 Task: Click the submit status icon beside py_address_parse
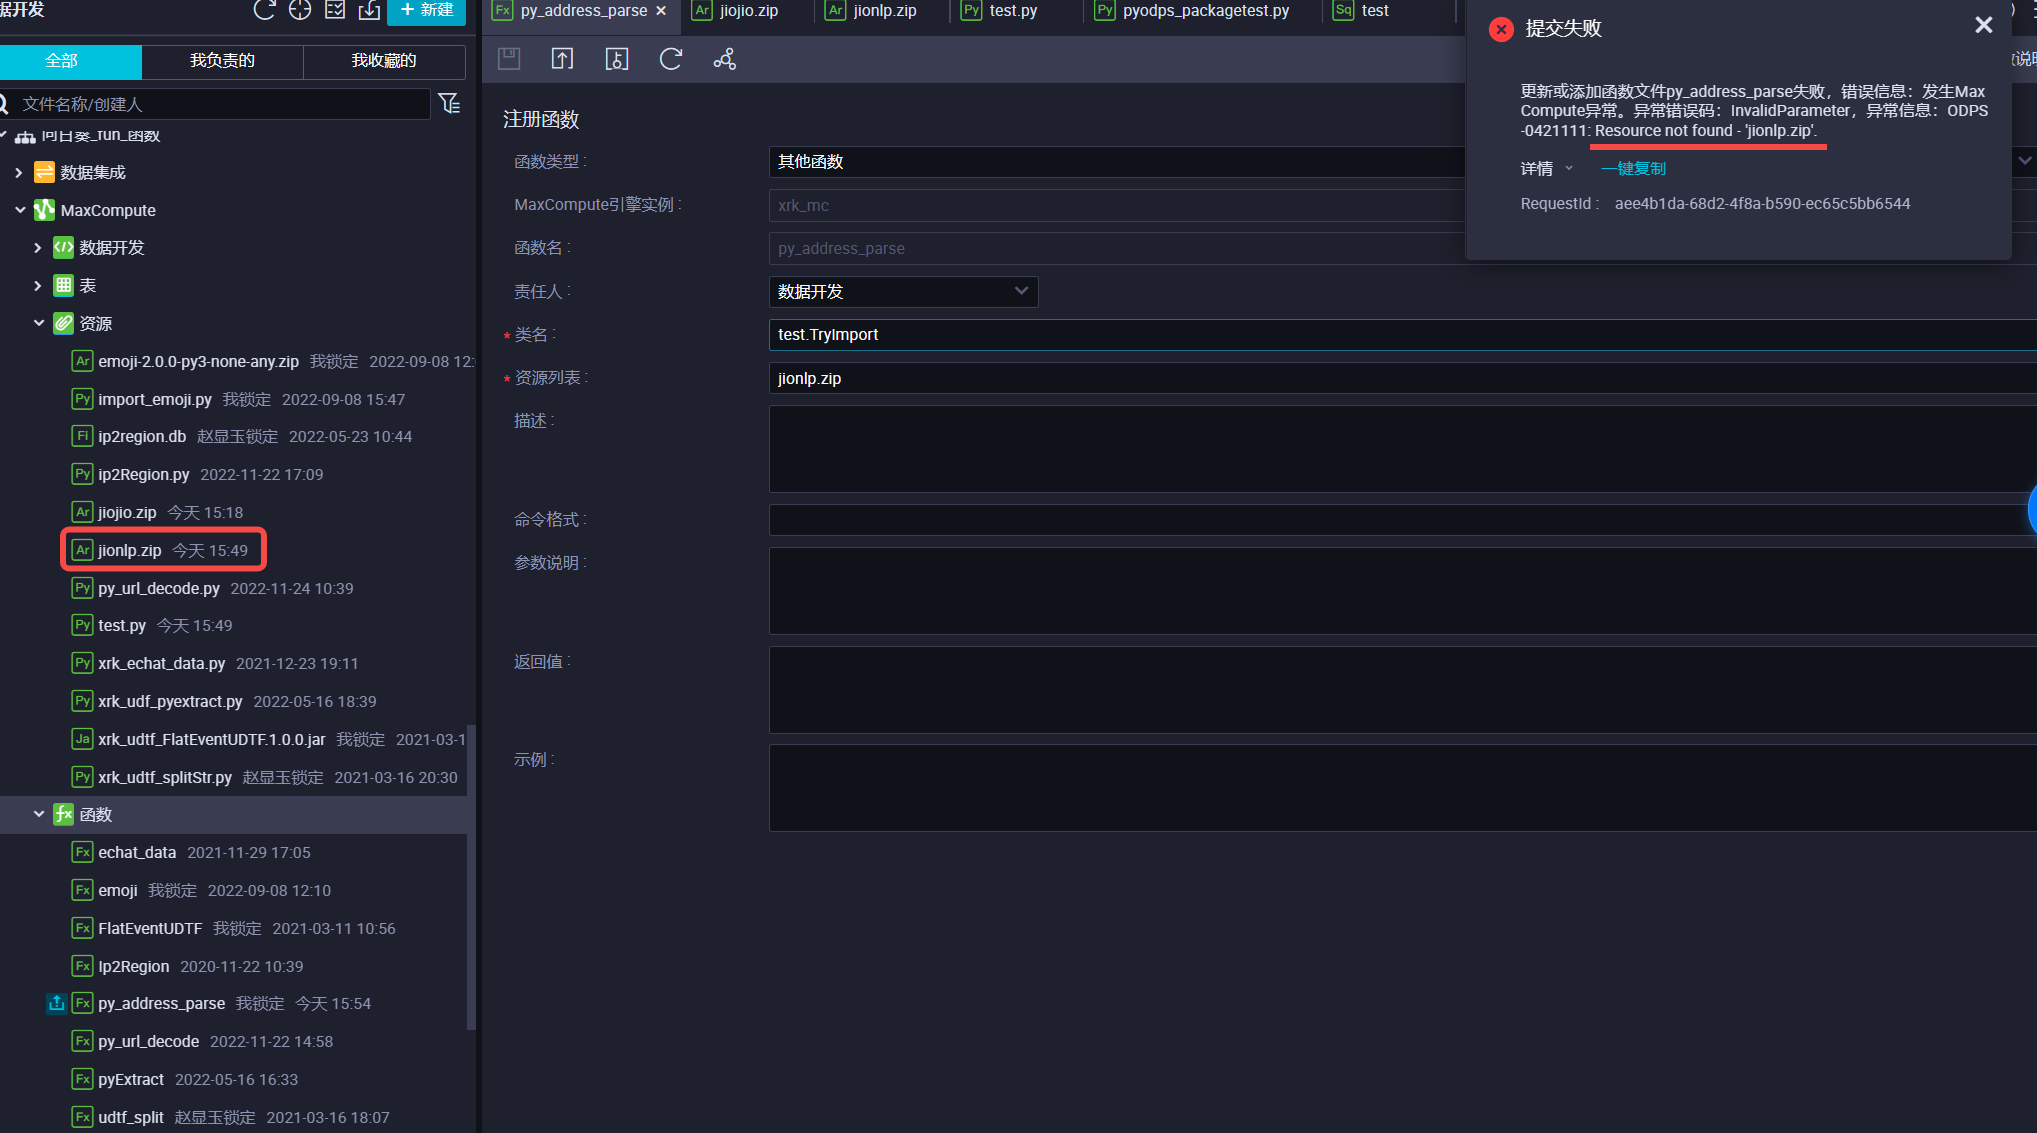point(57,1003)
